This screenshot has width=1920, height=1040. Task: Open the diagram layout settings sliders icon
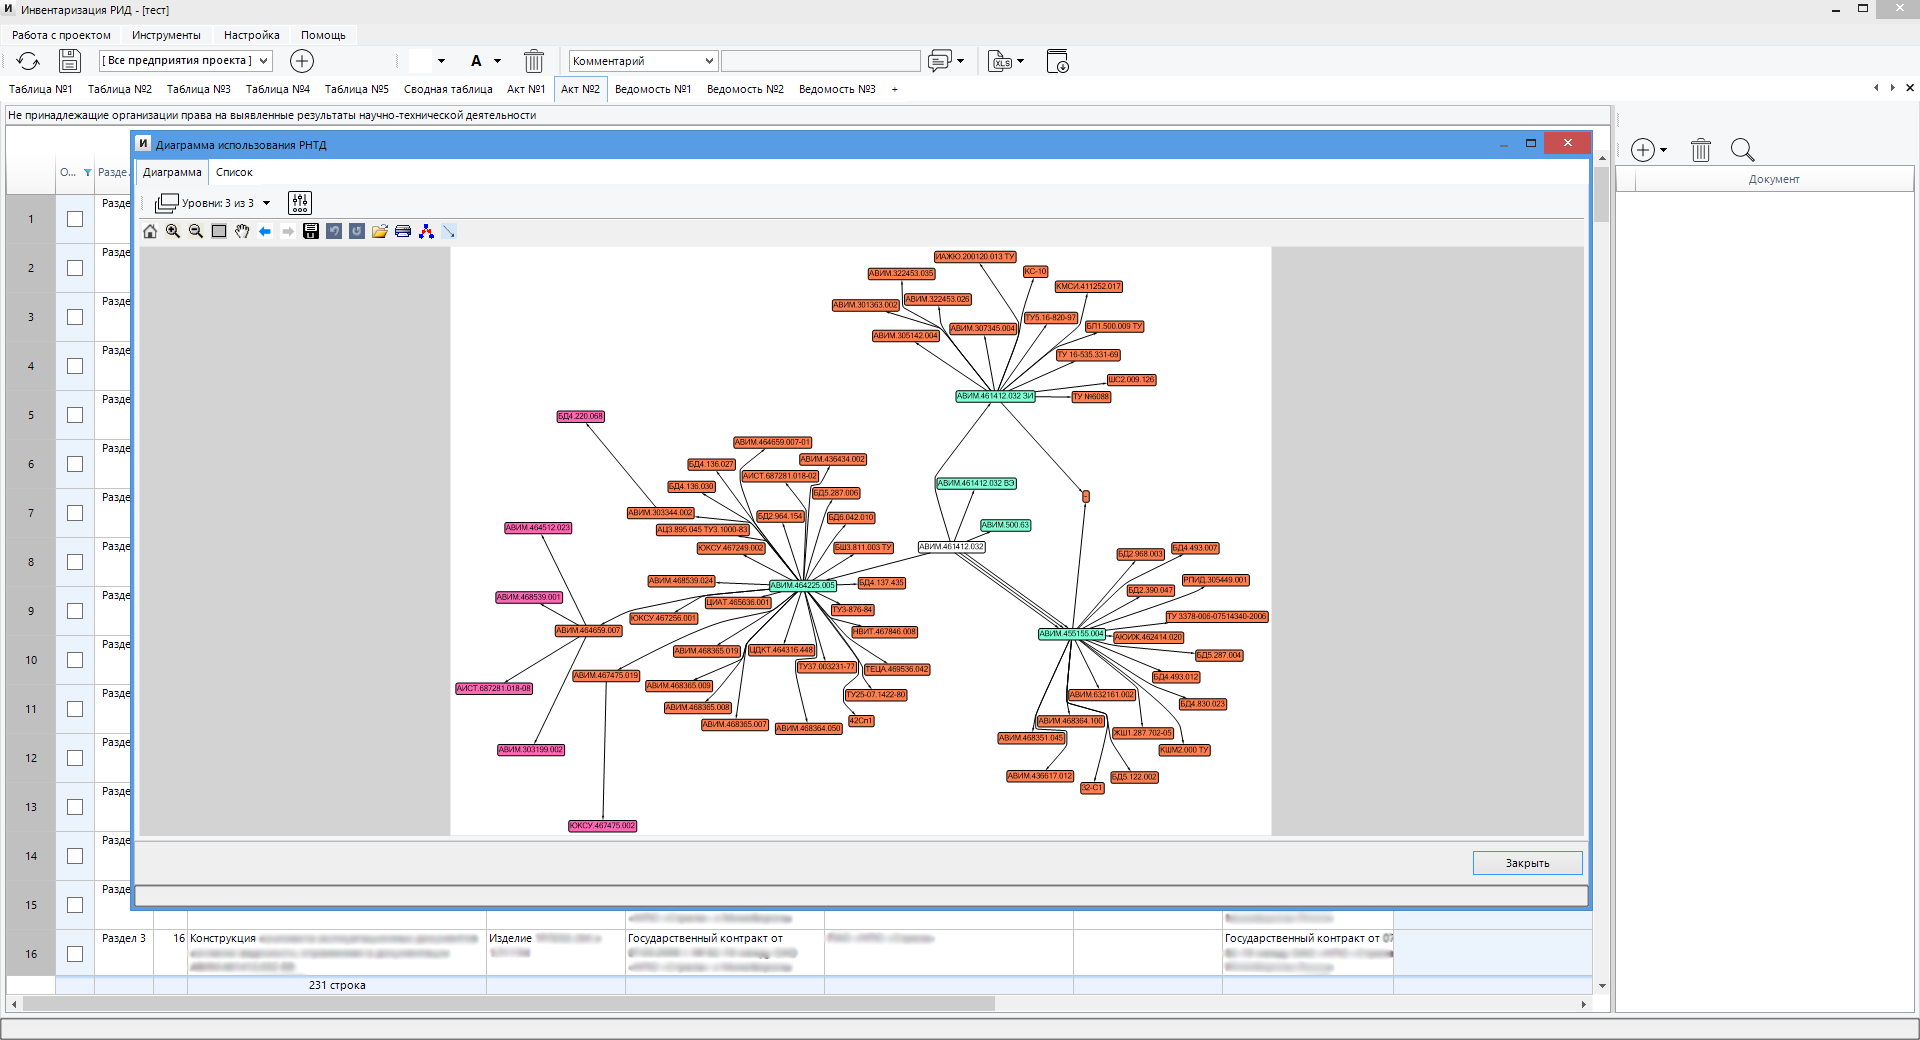click(x=300, y=203)
